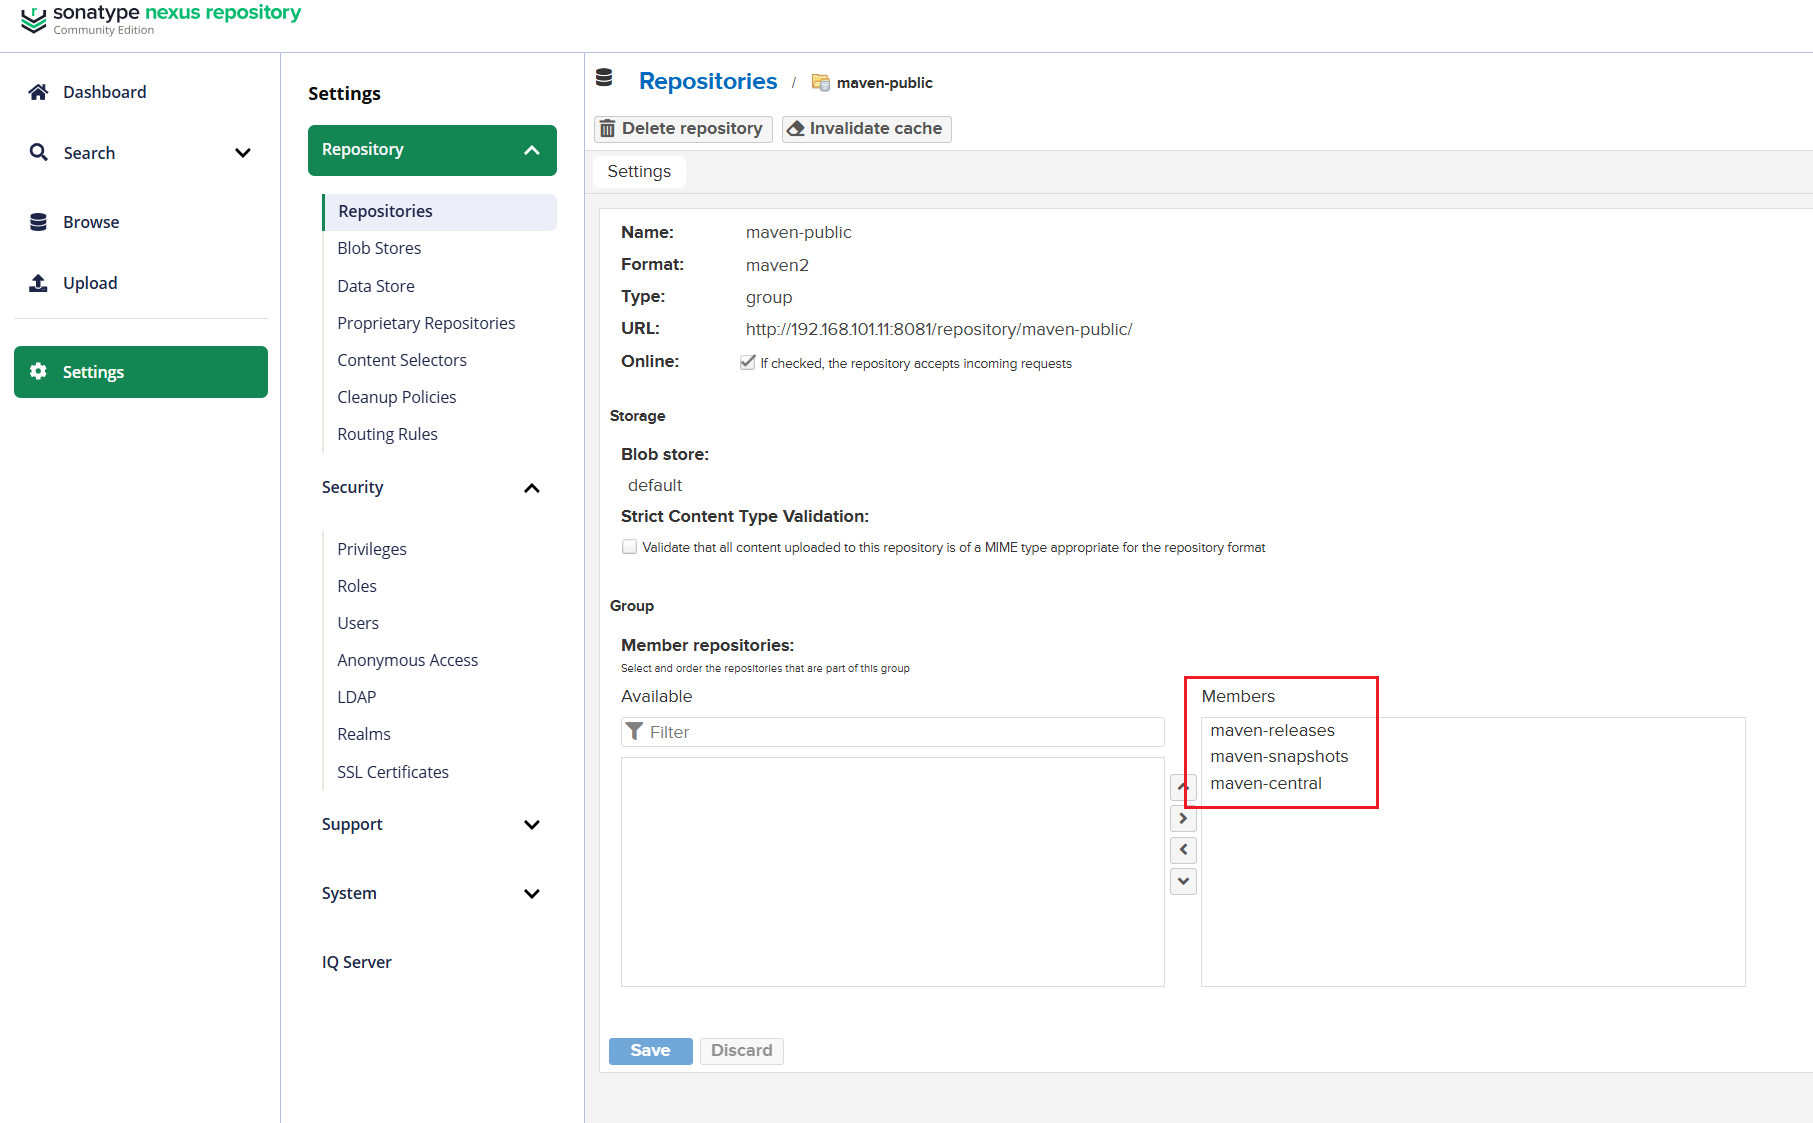1813x1123 pixels.
Task: Open Privileges under Security
Action: (x=372, y=549)
